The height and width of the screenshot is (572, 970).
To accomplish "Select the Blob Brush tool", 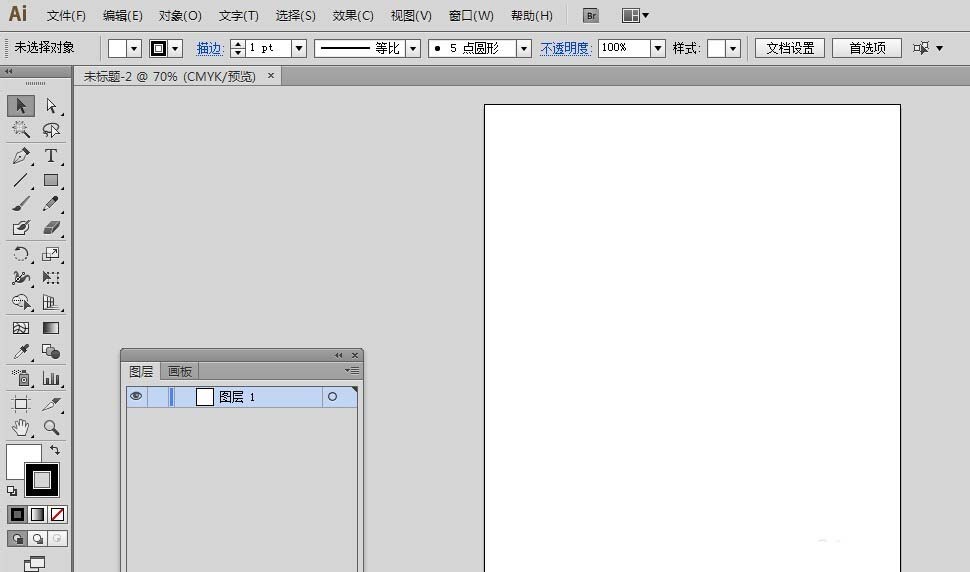I will (x=20, y=228).
